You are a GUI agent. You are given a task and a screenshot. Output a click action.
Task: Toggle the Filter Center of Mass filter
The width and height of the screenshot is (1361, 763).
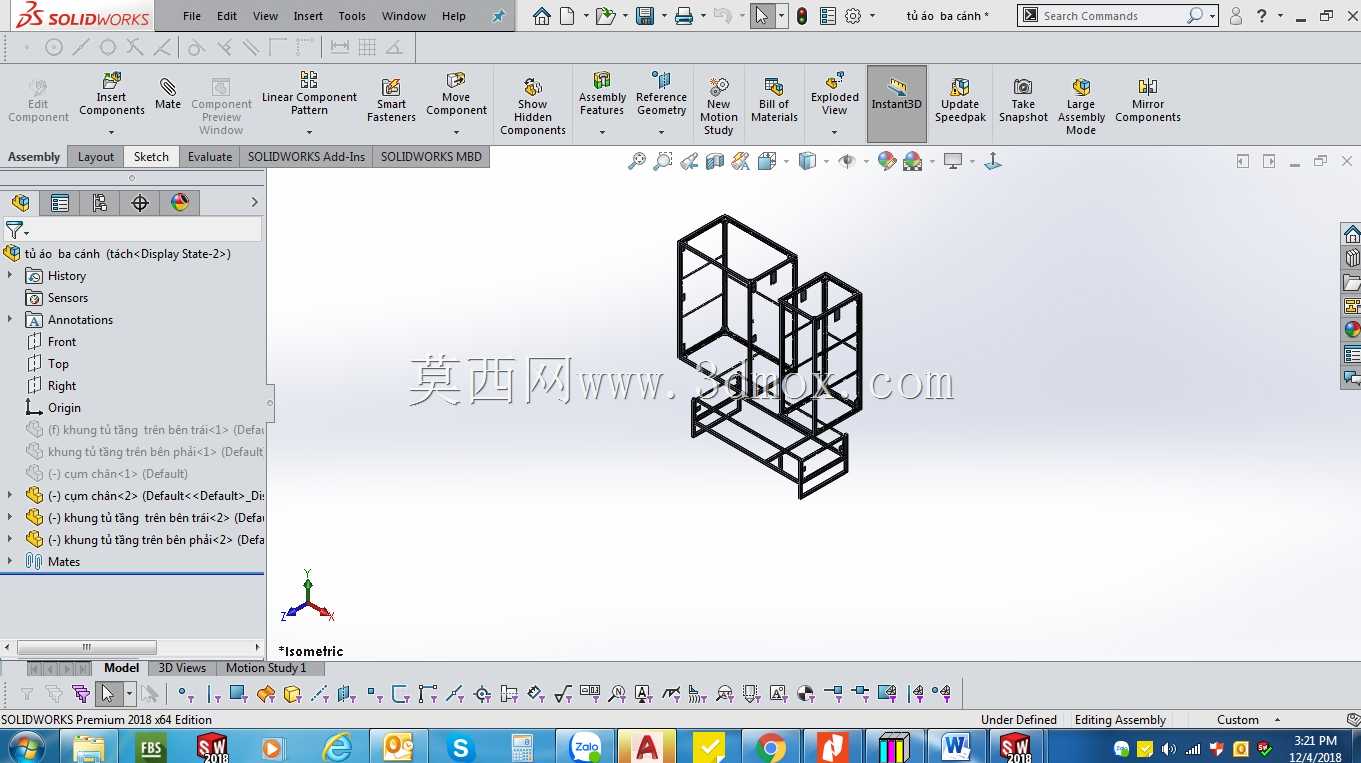pyautogui.click(x=806, y=693)
